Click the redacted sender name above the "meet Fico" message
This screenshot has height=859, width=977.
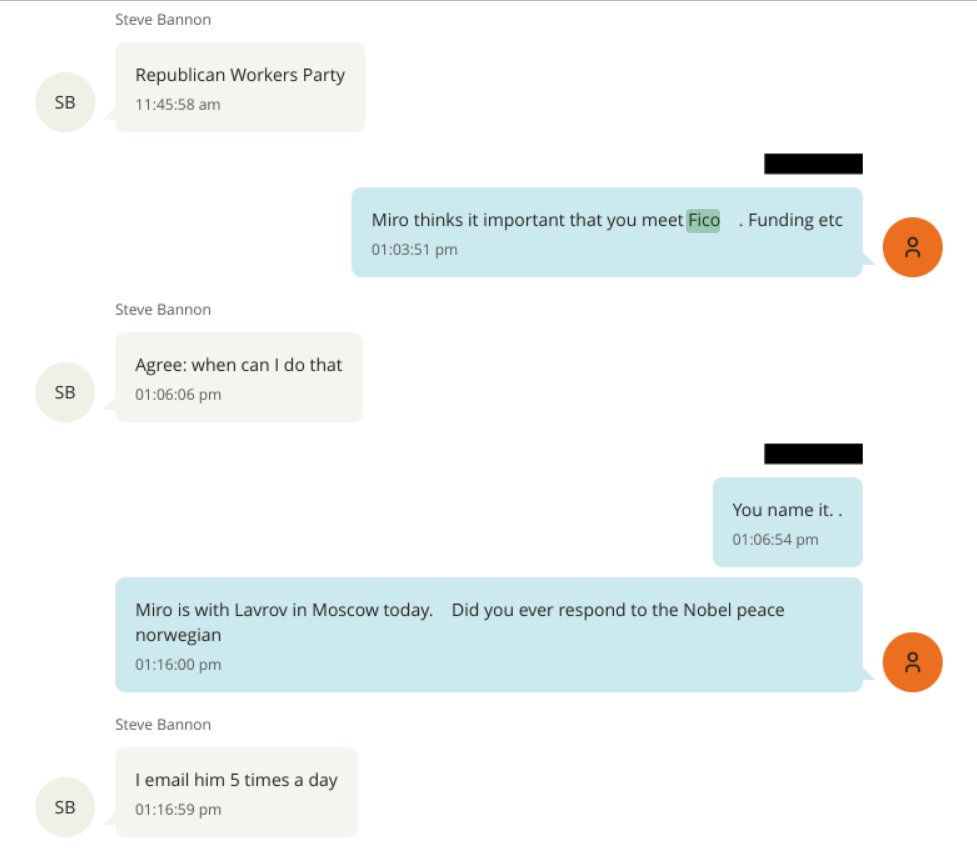point(812,164)
